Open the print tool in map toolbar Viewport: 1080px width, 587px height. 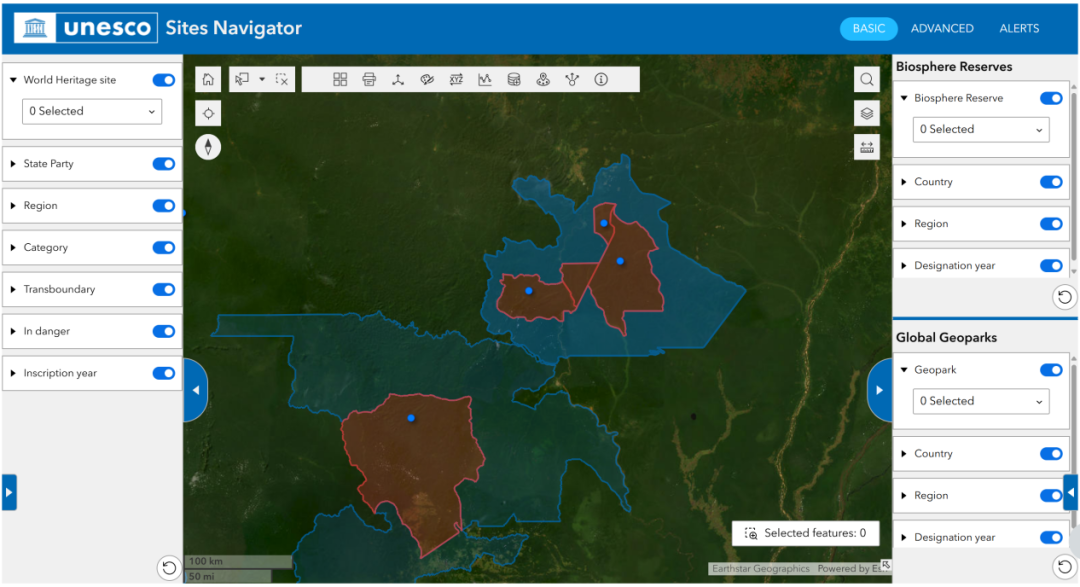click(x=369, y=80)
